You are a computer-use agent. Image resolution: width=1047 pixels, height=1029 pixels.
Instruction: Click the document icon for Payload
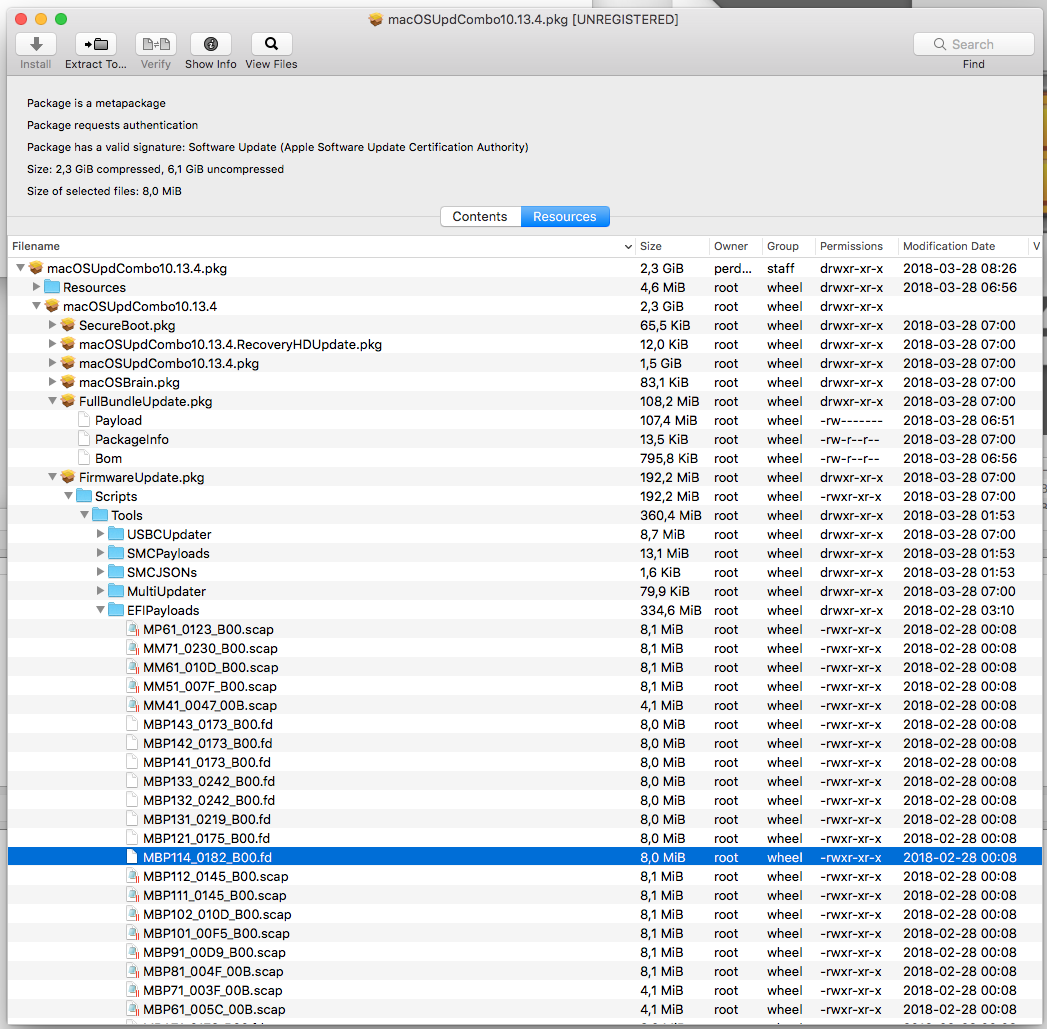83,420
